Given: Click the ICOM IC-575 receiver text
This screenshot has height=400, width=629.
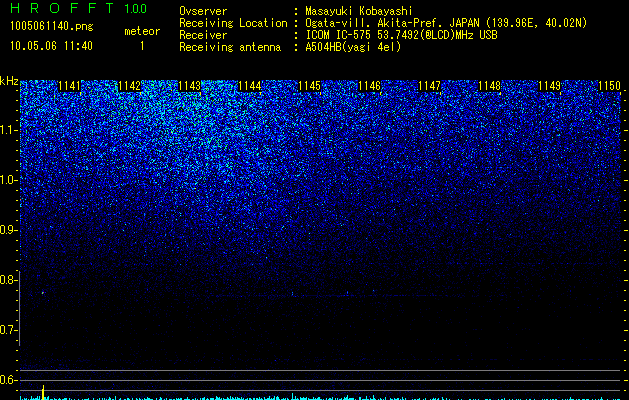Looking at the screenshot, I should (x=401, y=35).
